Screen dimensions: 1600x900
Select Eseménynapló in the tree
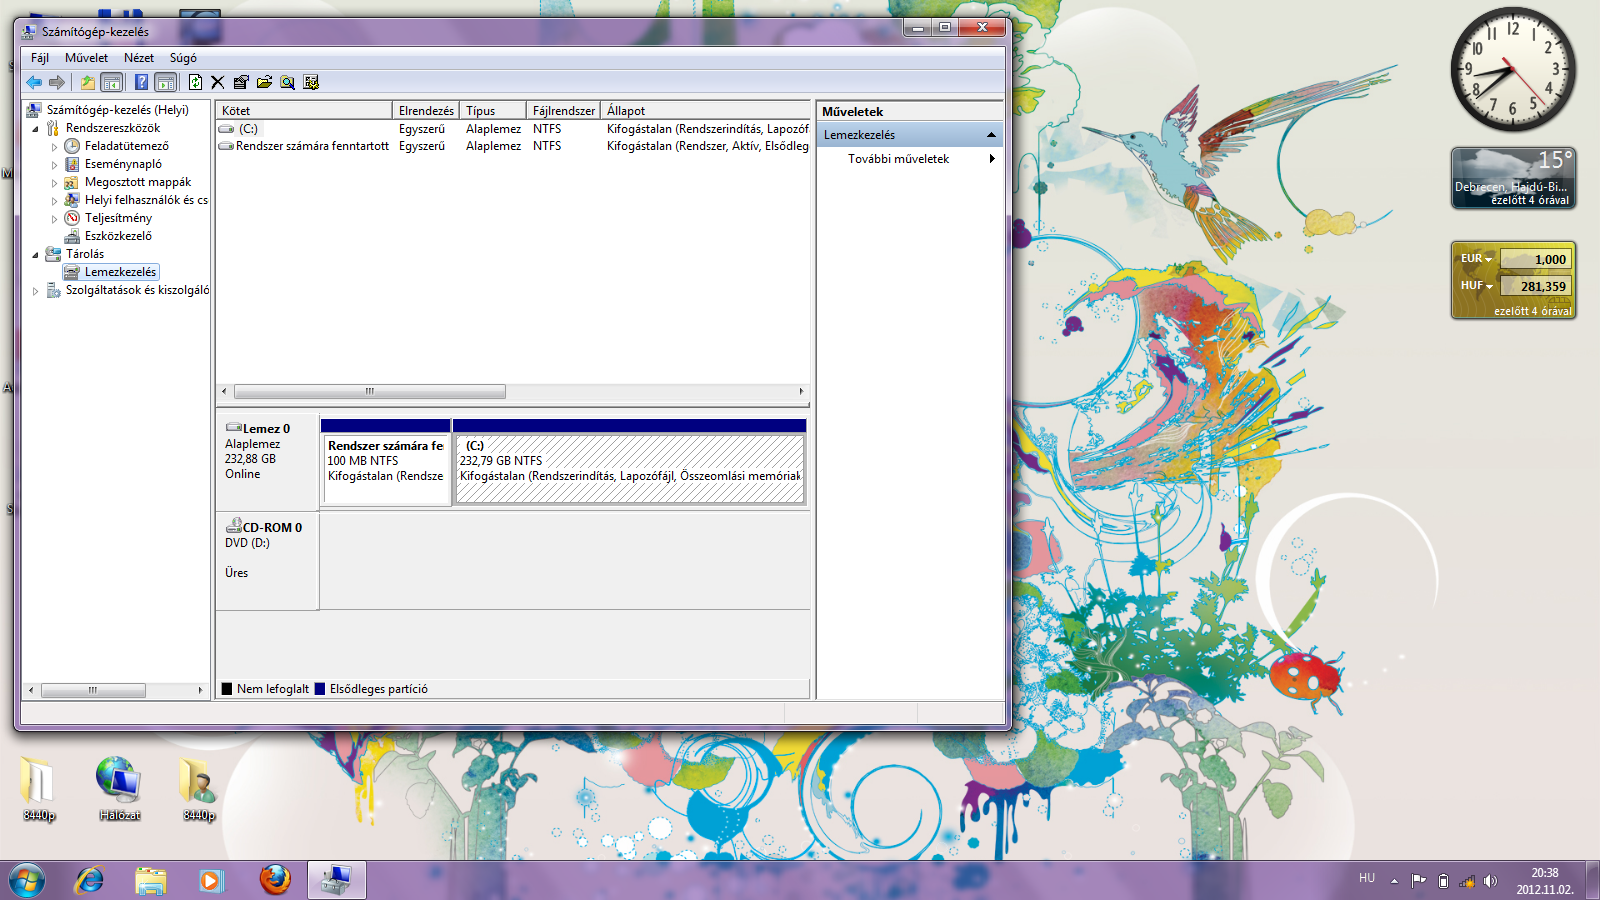tap(123, 164)
